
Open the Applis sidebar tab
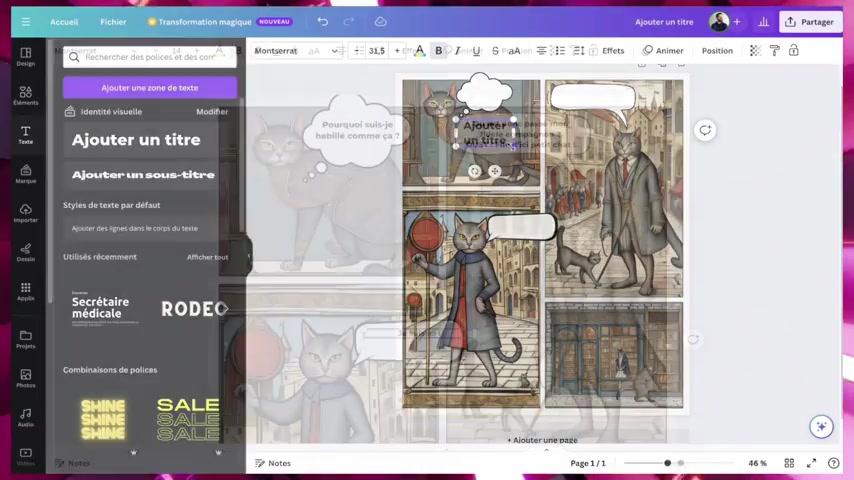coord(26,291)
